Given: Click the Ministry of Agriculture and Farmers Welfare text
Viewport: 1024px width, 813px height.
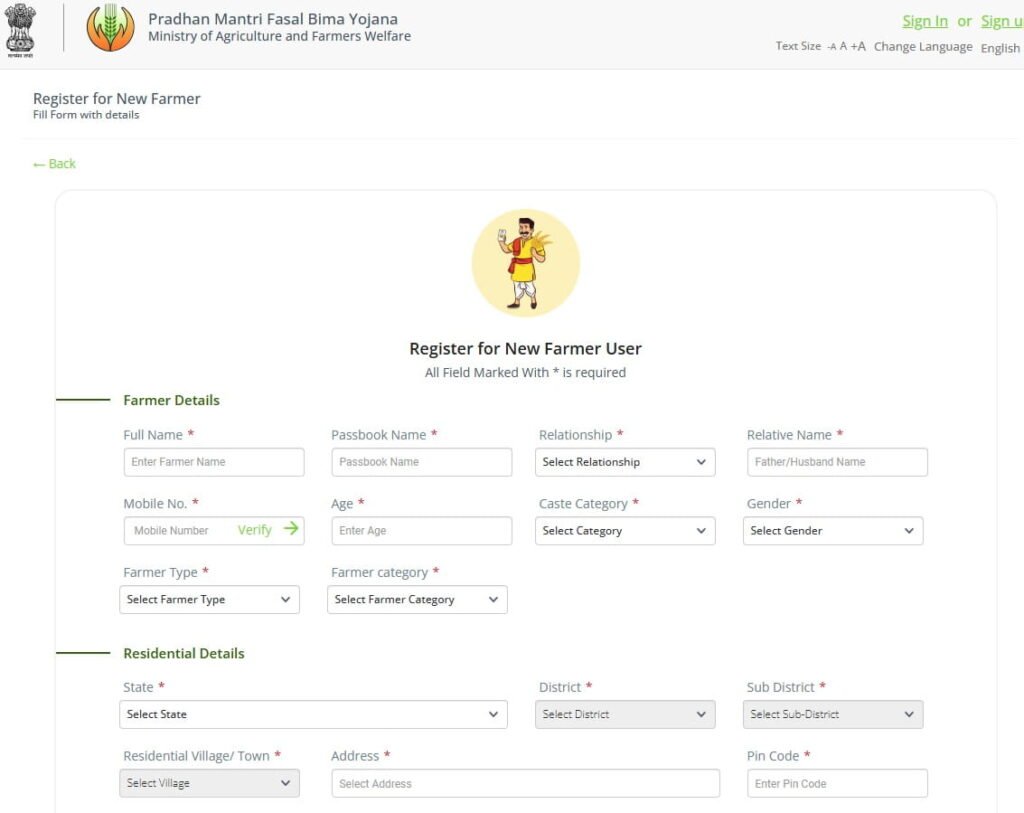Looking at the screenshot, I should 280,36.
